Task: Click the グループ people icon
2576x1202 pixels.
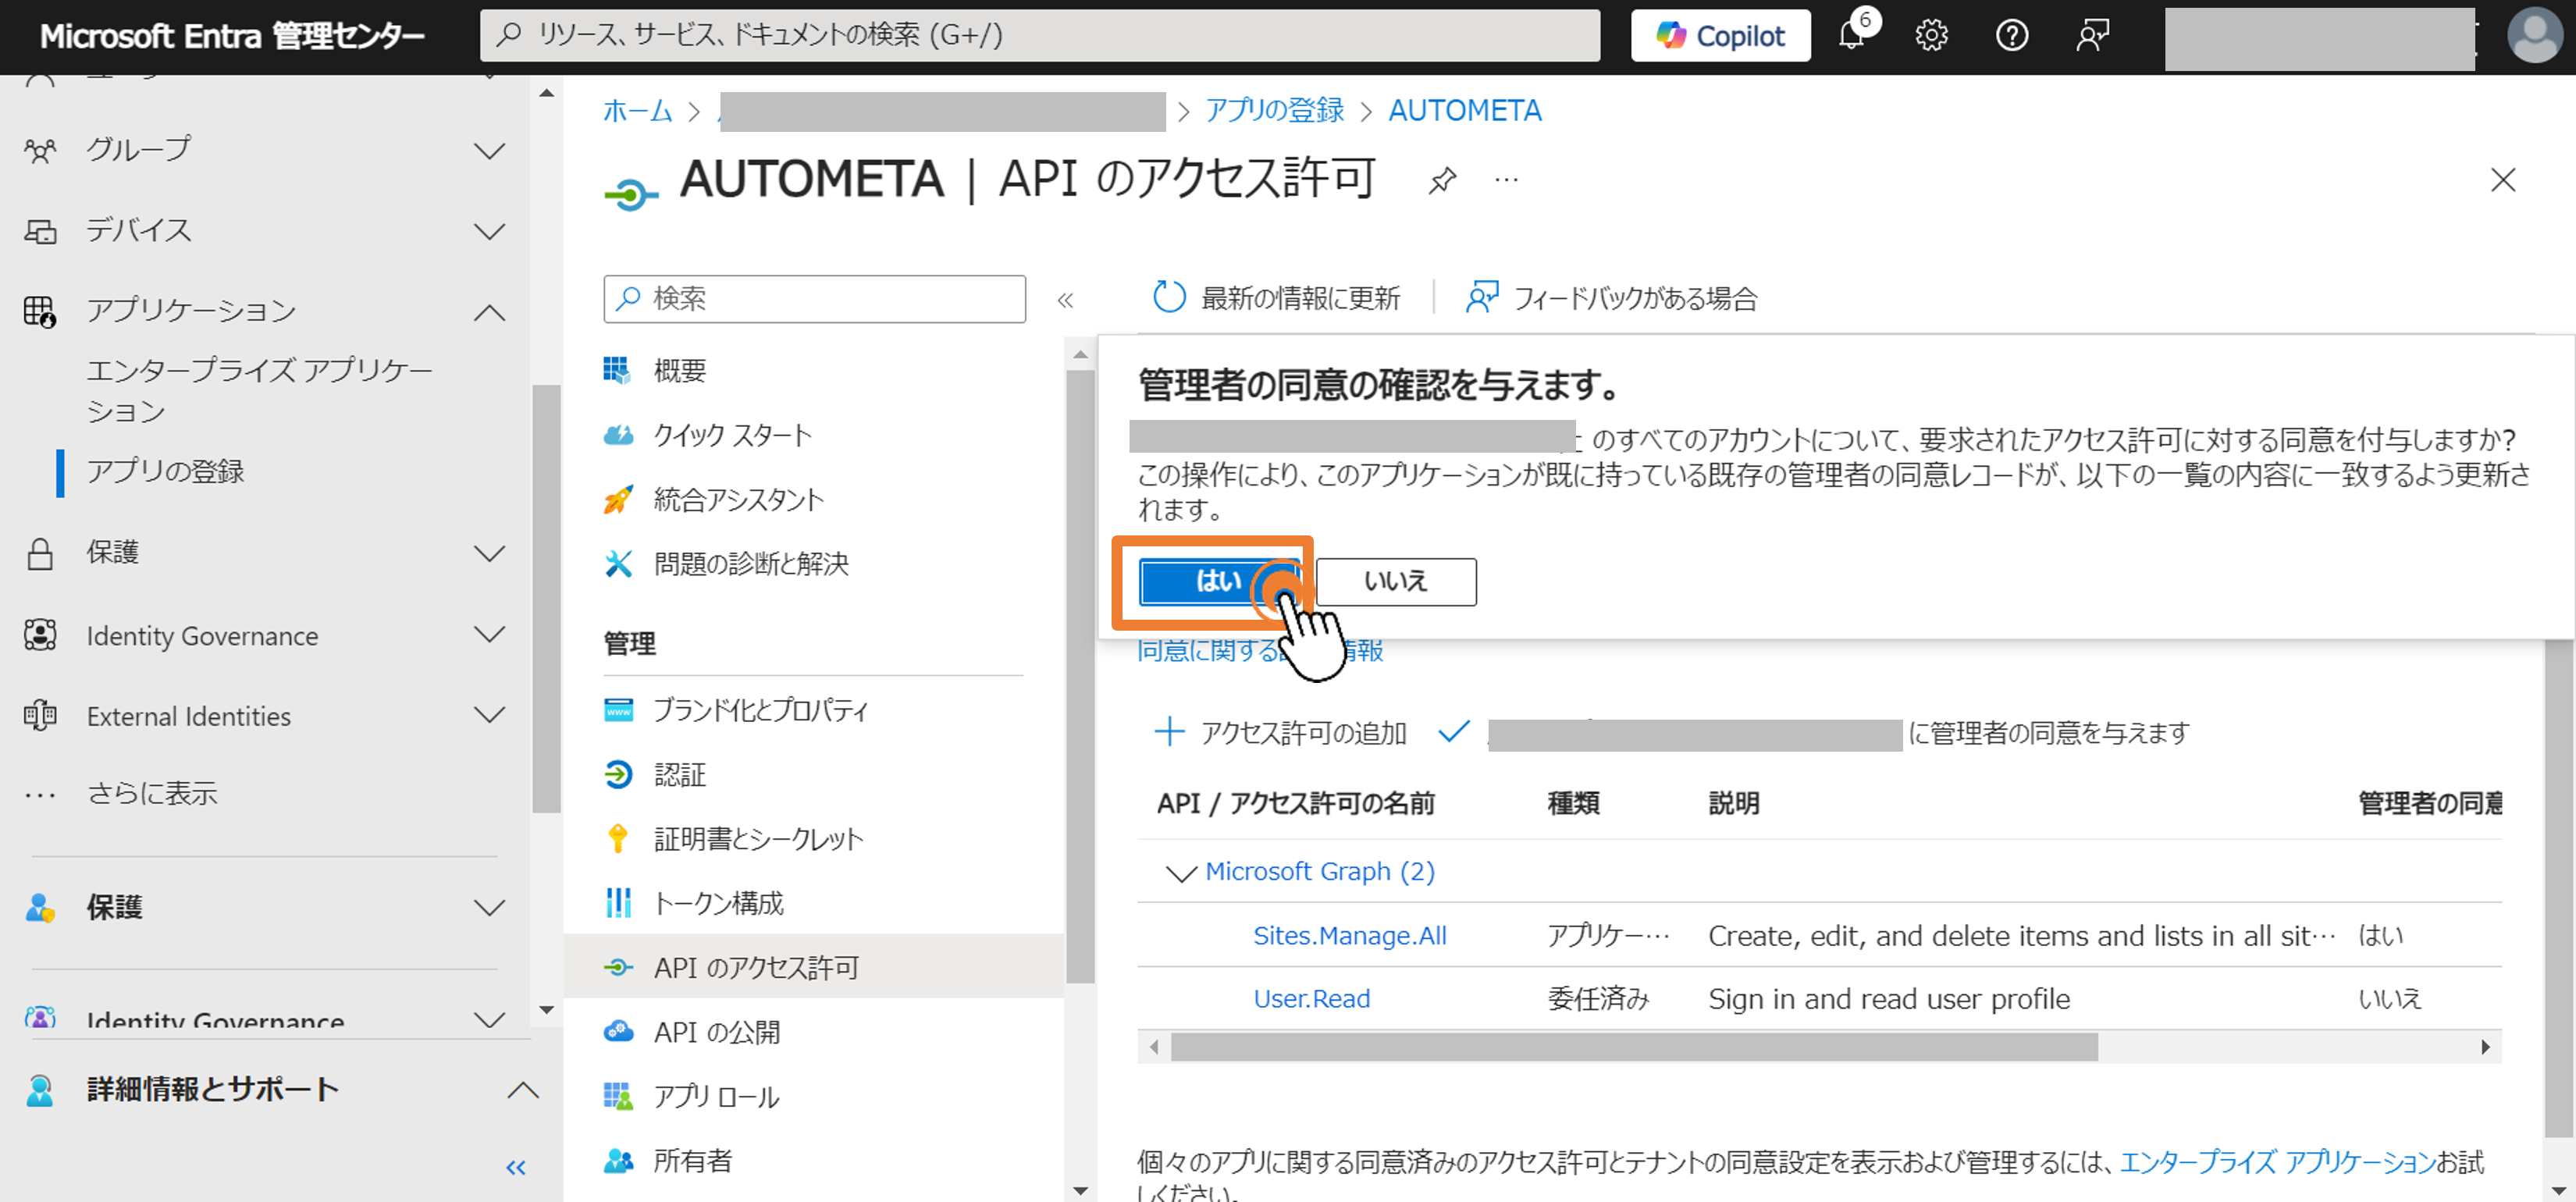Action: pyautogui.click(x=40, y=151)
